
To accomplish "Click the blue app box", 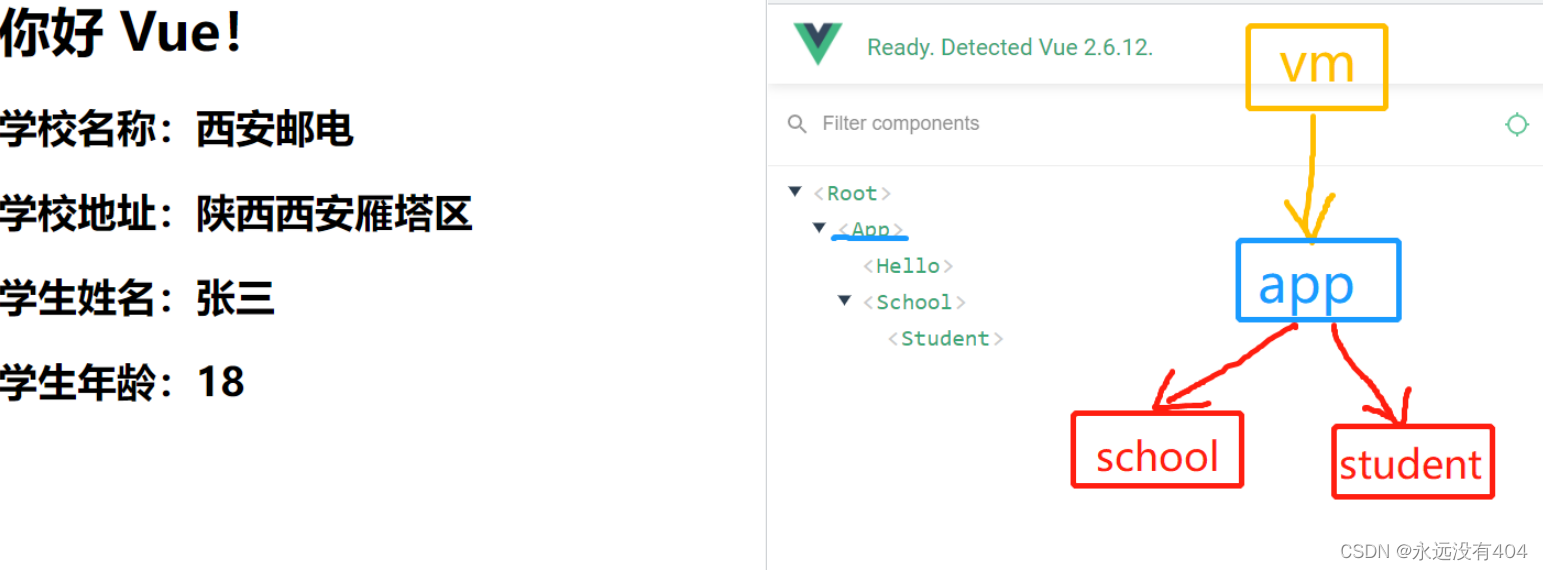I will pyautogui.click(x=1318, y=280).
